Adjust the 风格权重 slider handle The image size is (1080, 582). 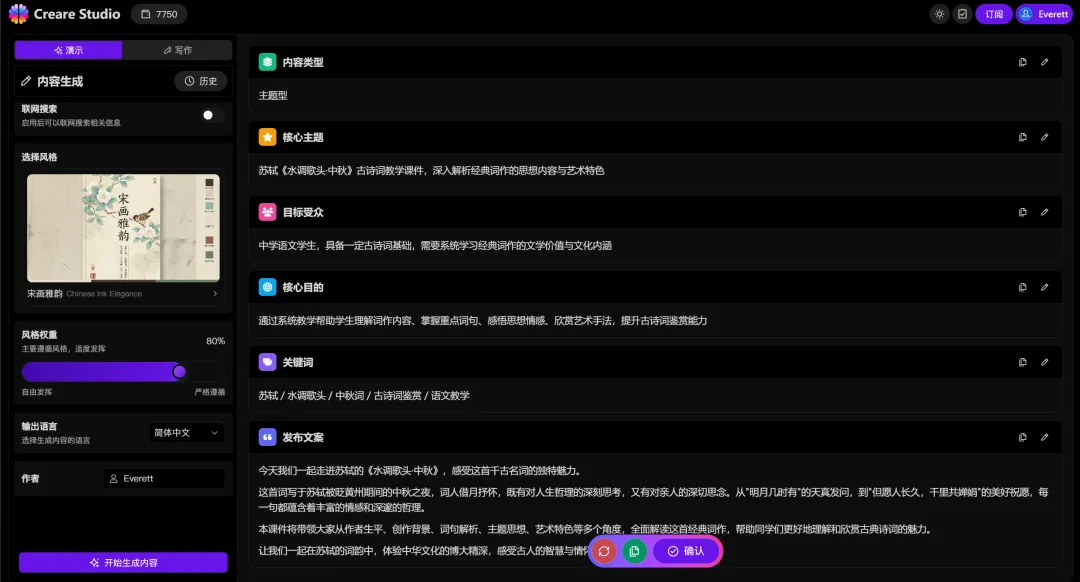click(x=179, y=372)
